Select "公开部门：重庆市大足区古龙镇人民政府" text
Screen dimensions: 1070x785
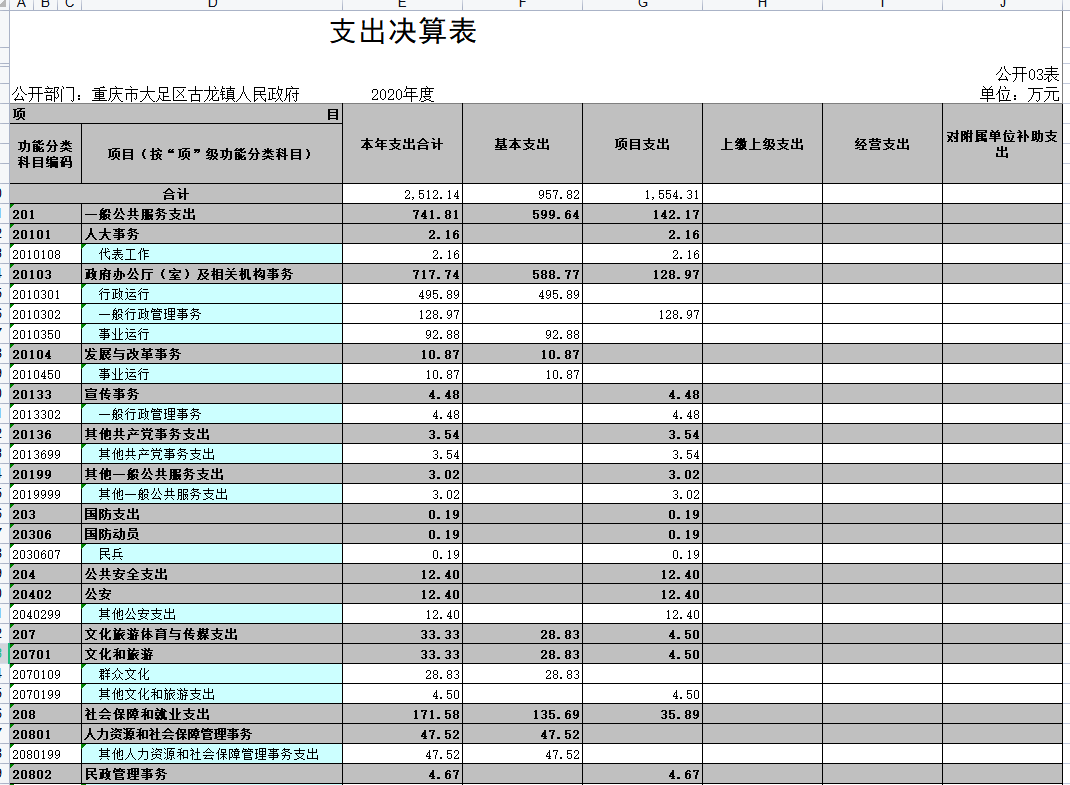156,94
